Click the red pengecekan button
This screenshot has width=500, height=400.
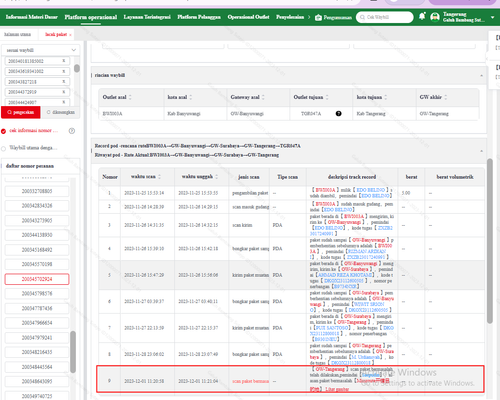(21, 112)
